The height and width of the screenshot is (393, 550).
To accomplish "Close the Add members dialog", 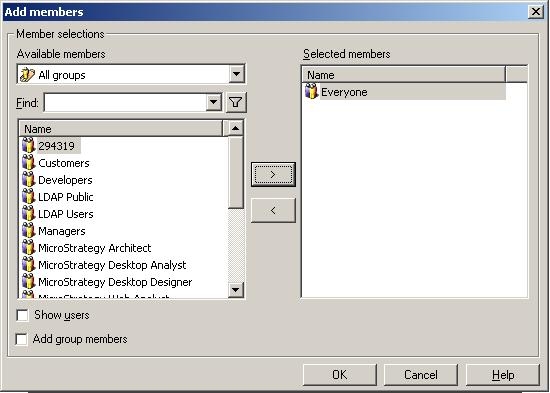I will [536, 12].
